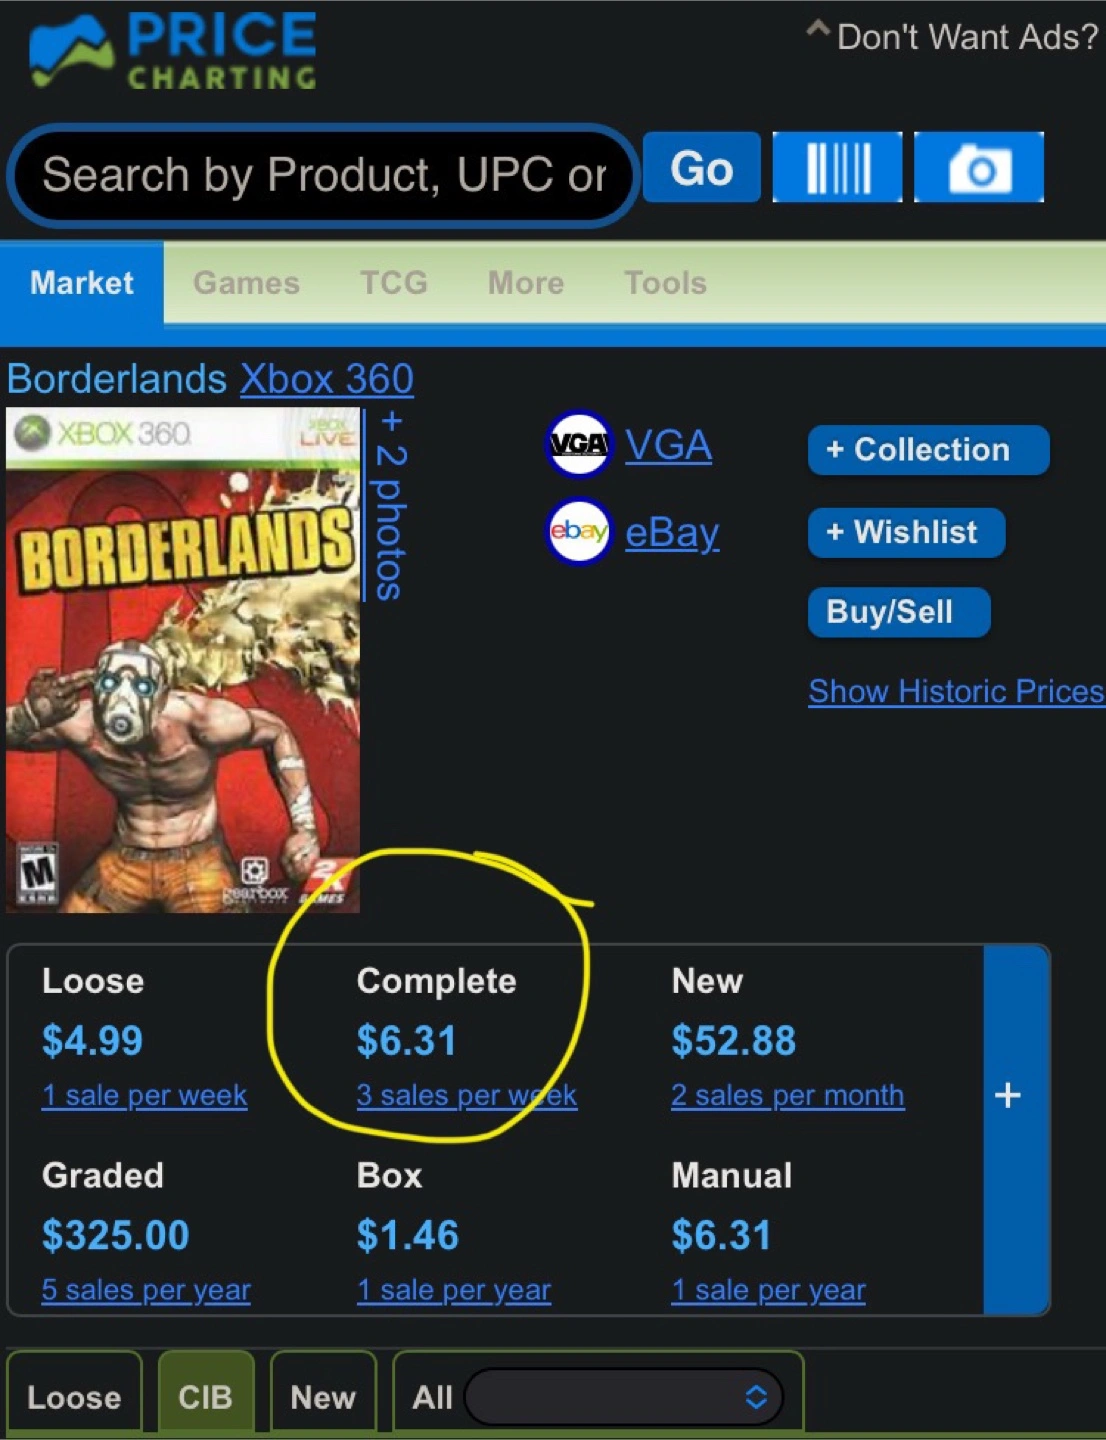
Task: Select the Loose filter tab
Action: click(x=74, y=1396)
